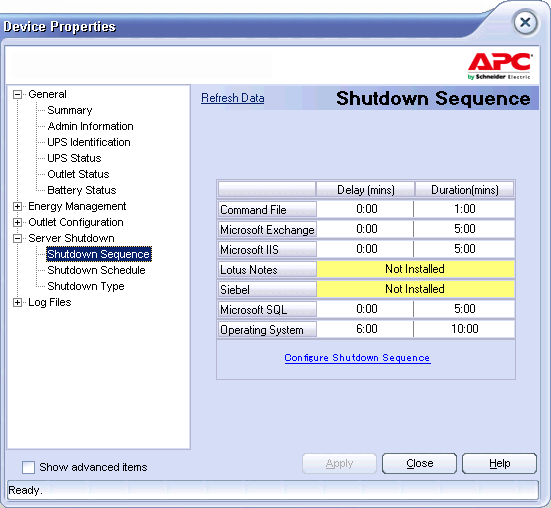The width and height of the screenshot is (551, 508).
Task: Expand the Outlet Configuration node
Action: (x=17, y=222)
